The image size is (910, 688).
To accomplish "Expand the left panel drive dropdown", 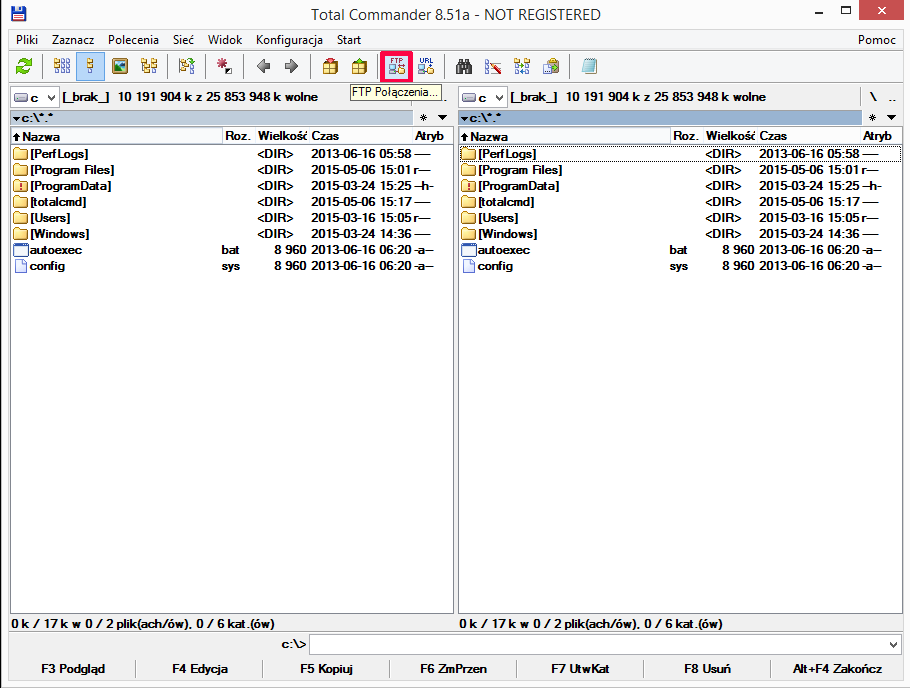I will pyautogui.click(x=35, y=98).
